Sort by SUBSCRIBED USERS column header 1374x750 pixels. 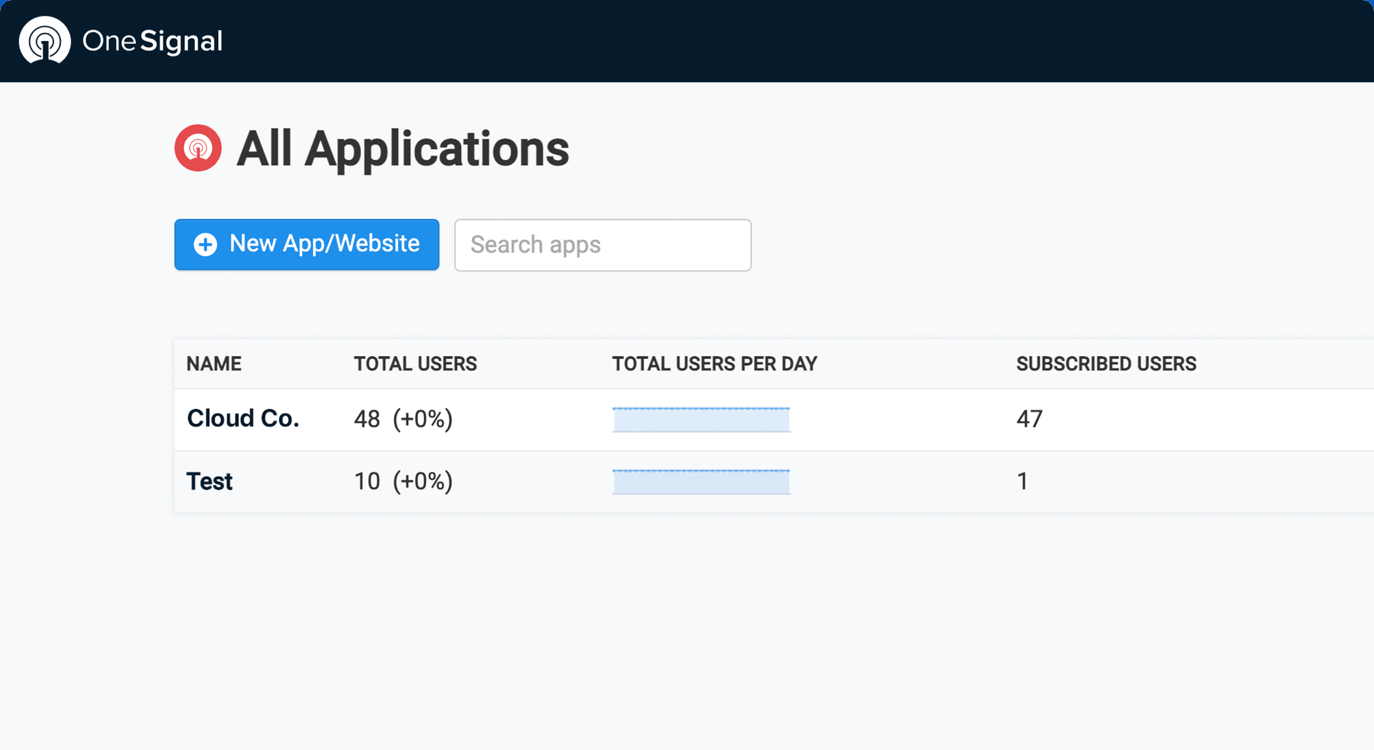1106,364
